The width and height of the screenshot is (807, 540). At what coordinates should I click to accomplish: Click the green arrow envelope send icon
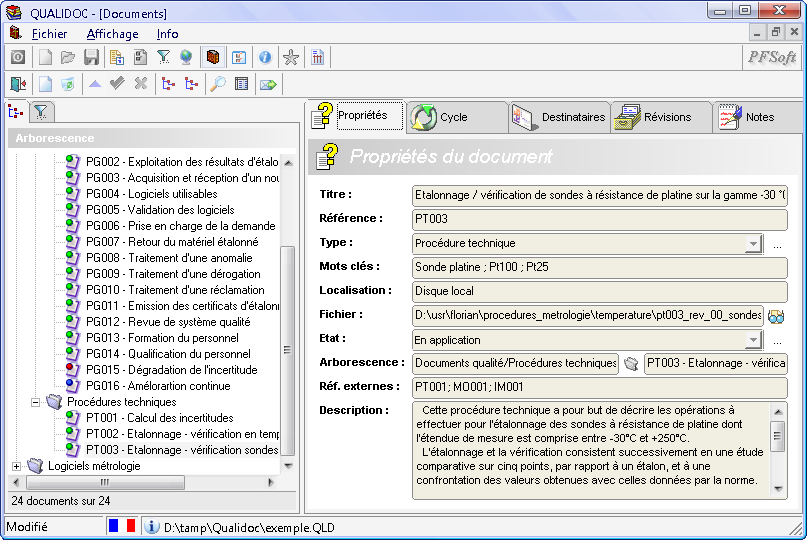[x=267, y=84]
